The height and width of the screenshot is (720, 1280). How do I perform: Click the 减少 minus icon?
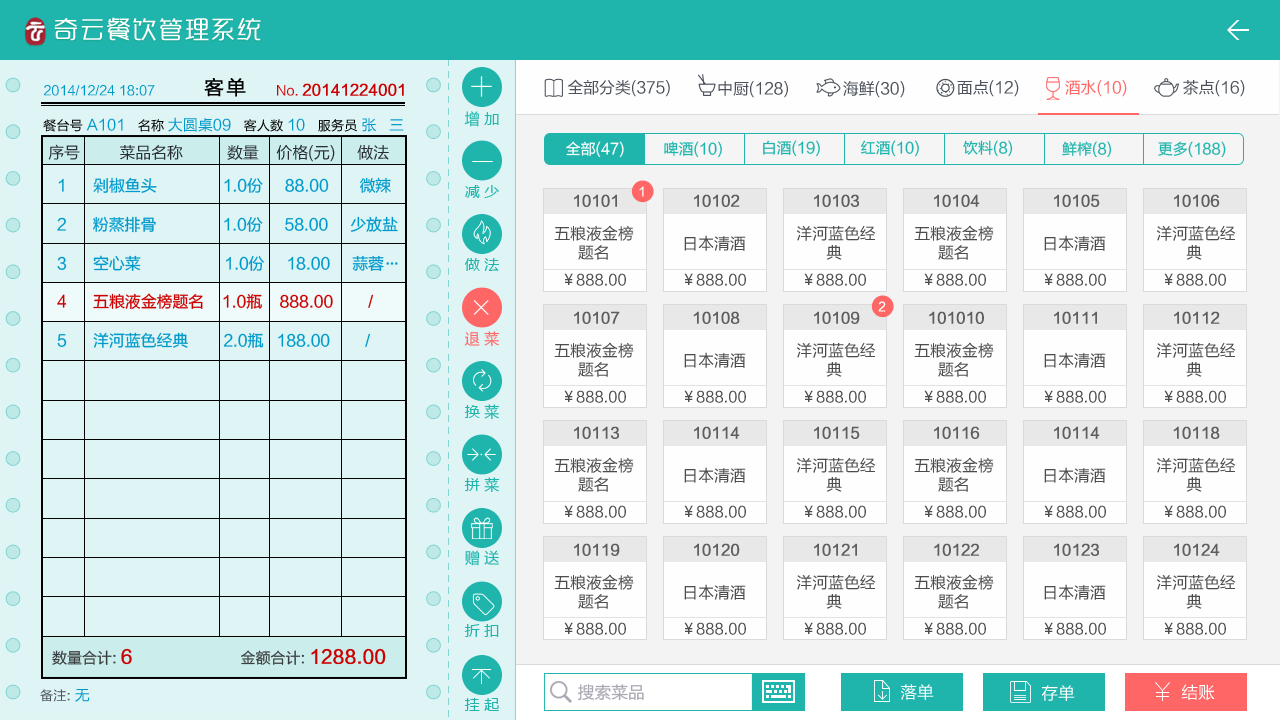click(x=482, y=161)
